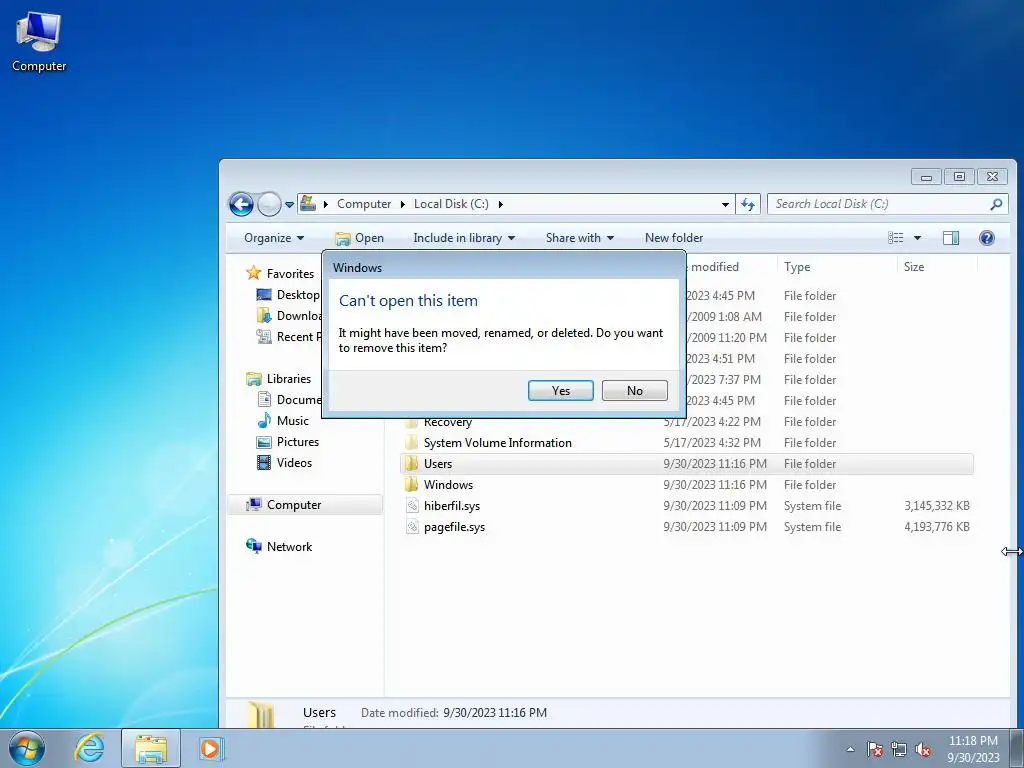Open the Documents library
Image resolution: width=1024 pixels, height=768 pixels.
[x=290, y=400]
